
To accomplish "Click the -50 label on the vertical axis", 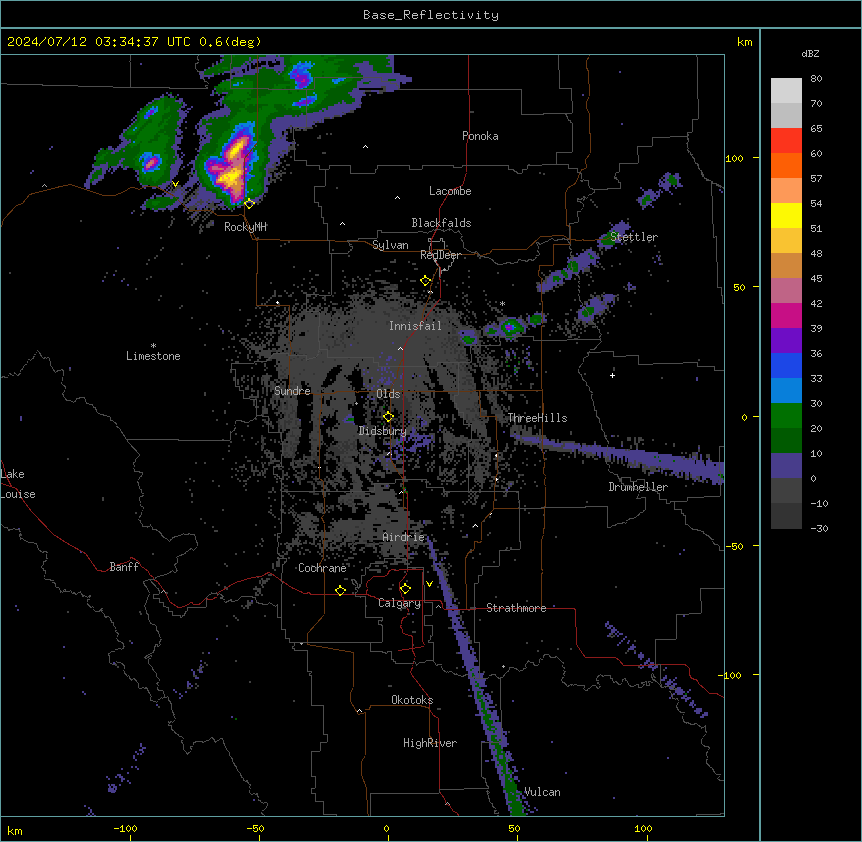I will point(734,546).
